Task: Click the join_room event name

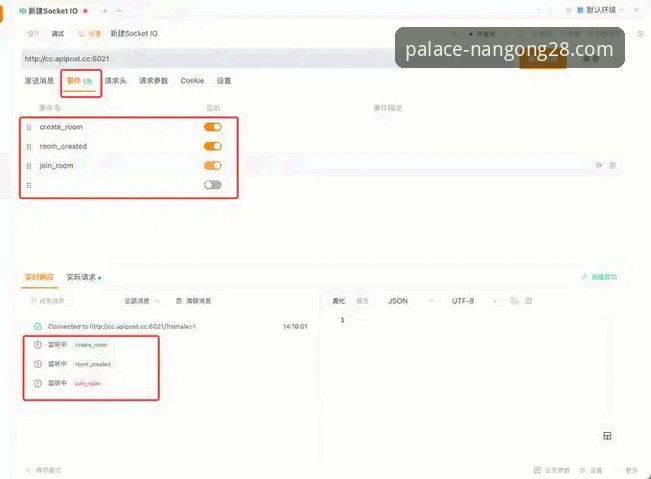Action: click(56, 166)
